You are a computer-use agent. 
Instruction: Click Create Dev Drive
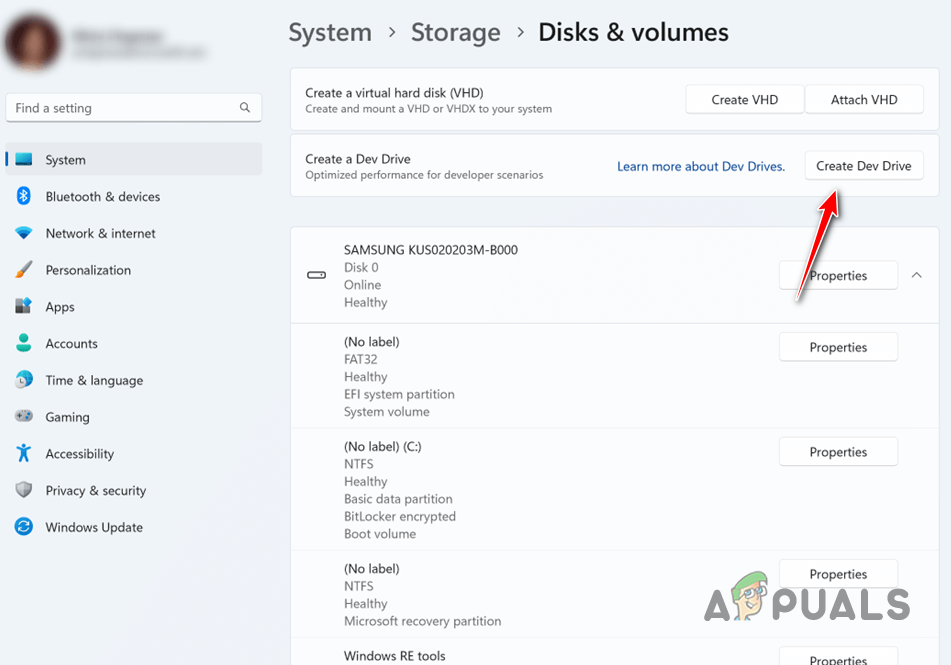coord(863,165)
